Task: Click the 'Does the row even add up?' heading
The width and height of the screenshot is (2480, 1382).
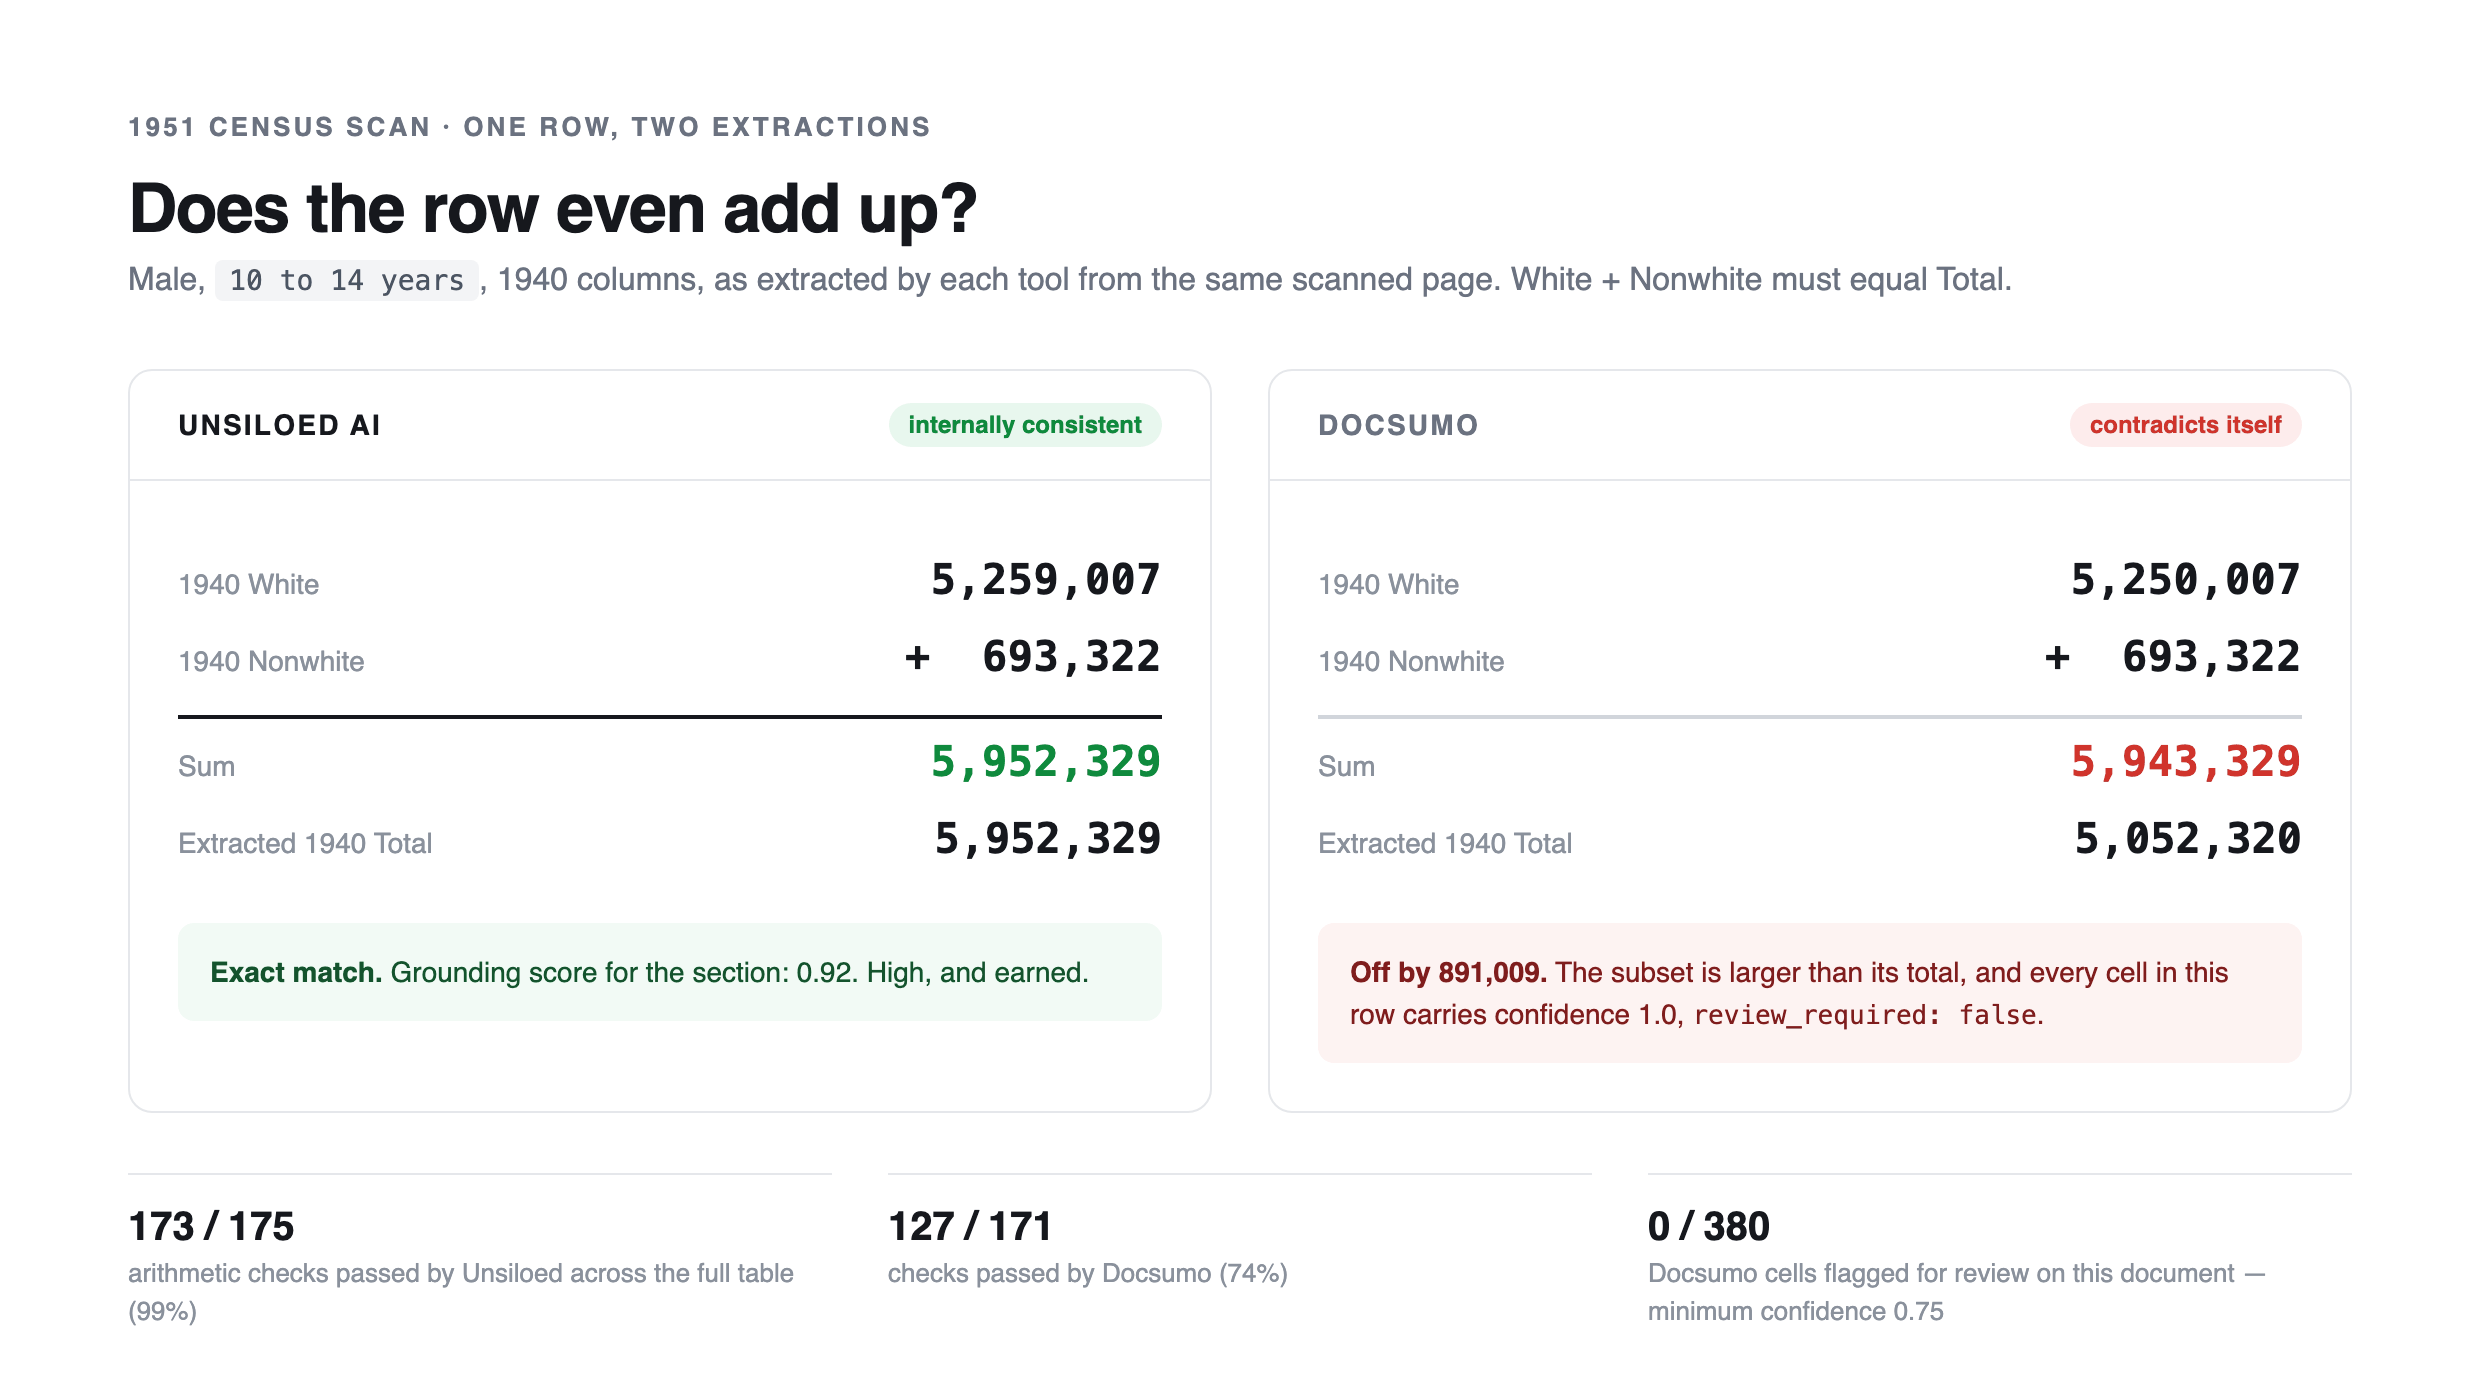Action: [x=553, y=209]
